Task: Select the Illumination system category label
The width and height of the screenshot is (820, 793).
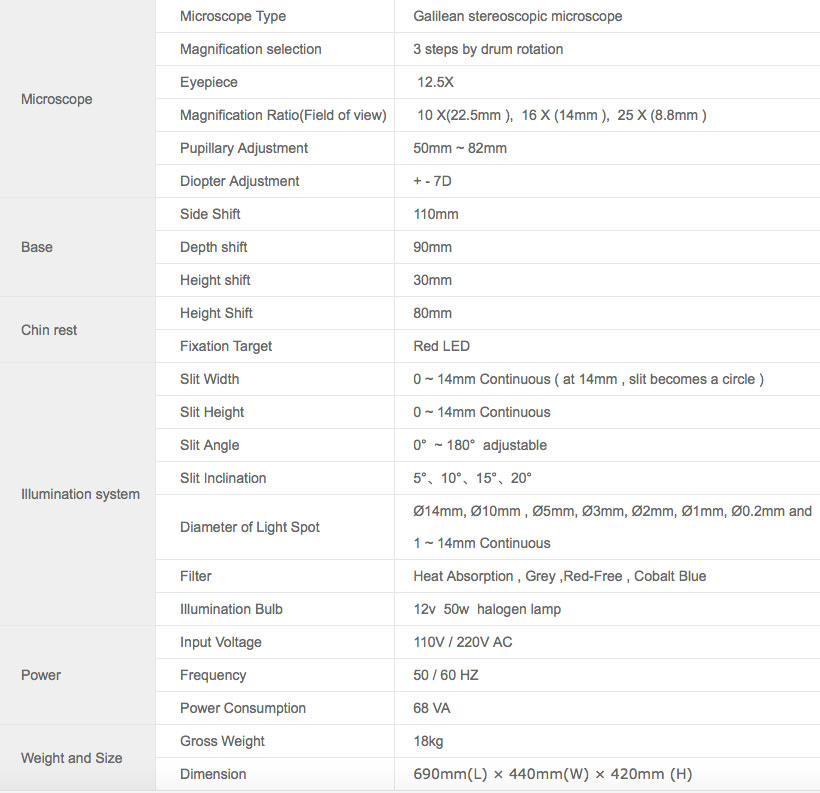Action: pos(80,494)
